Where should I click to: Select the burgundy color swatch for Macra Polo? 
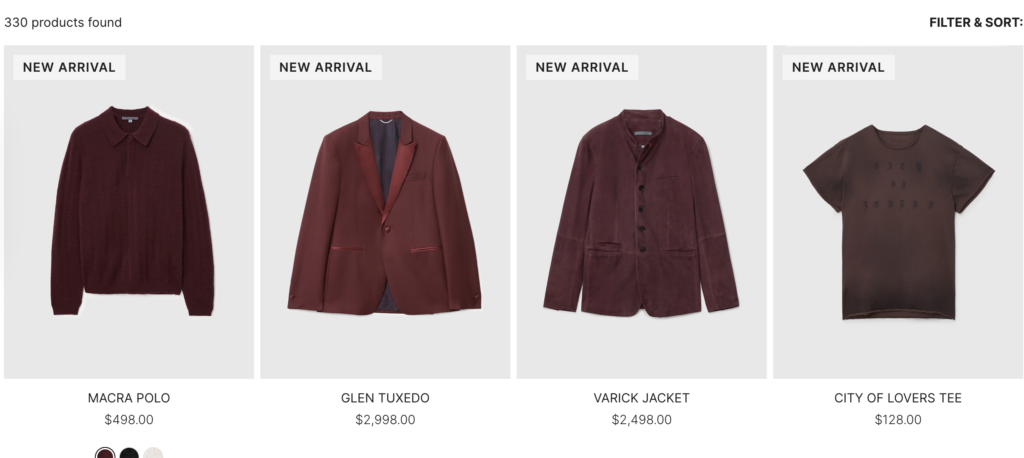pos(105,453)
